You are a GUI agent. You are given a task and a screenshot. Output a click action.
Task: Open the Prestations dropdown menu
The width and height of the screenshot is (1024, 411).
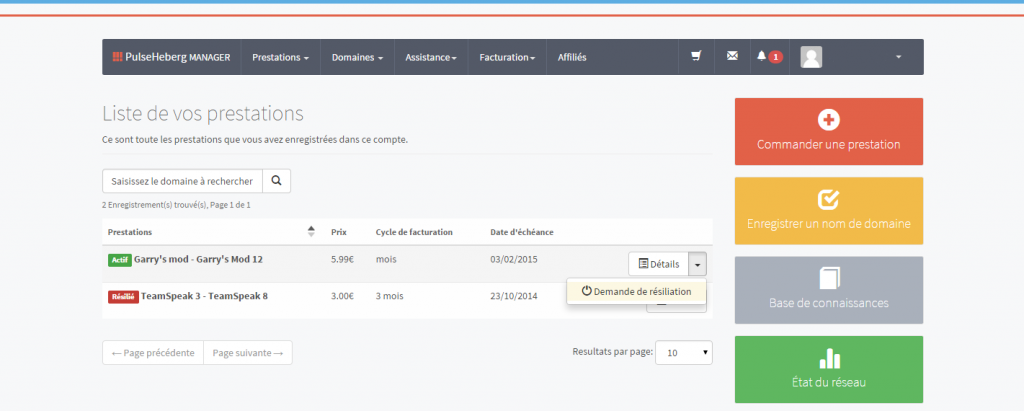click(x=280, y=57)
